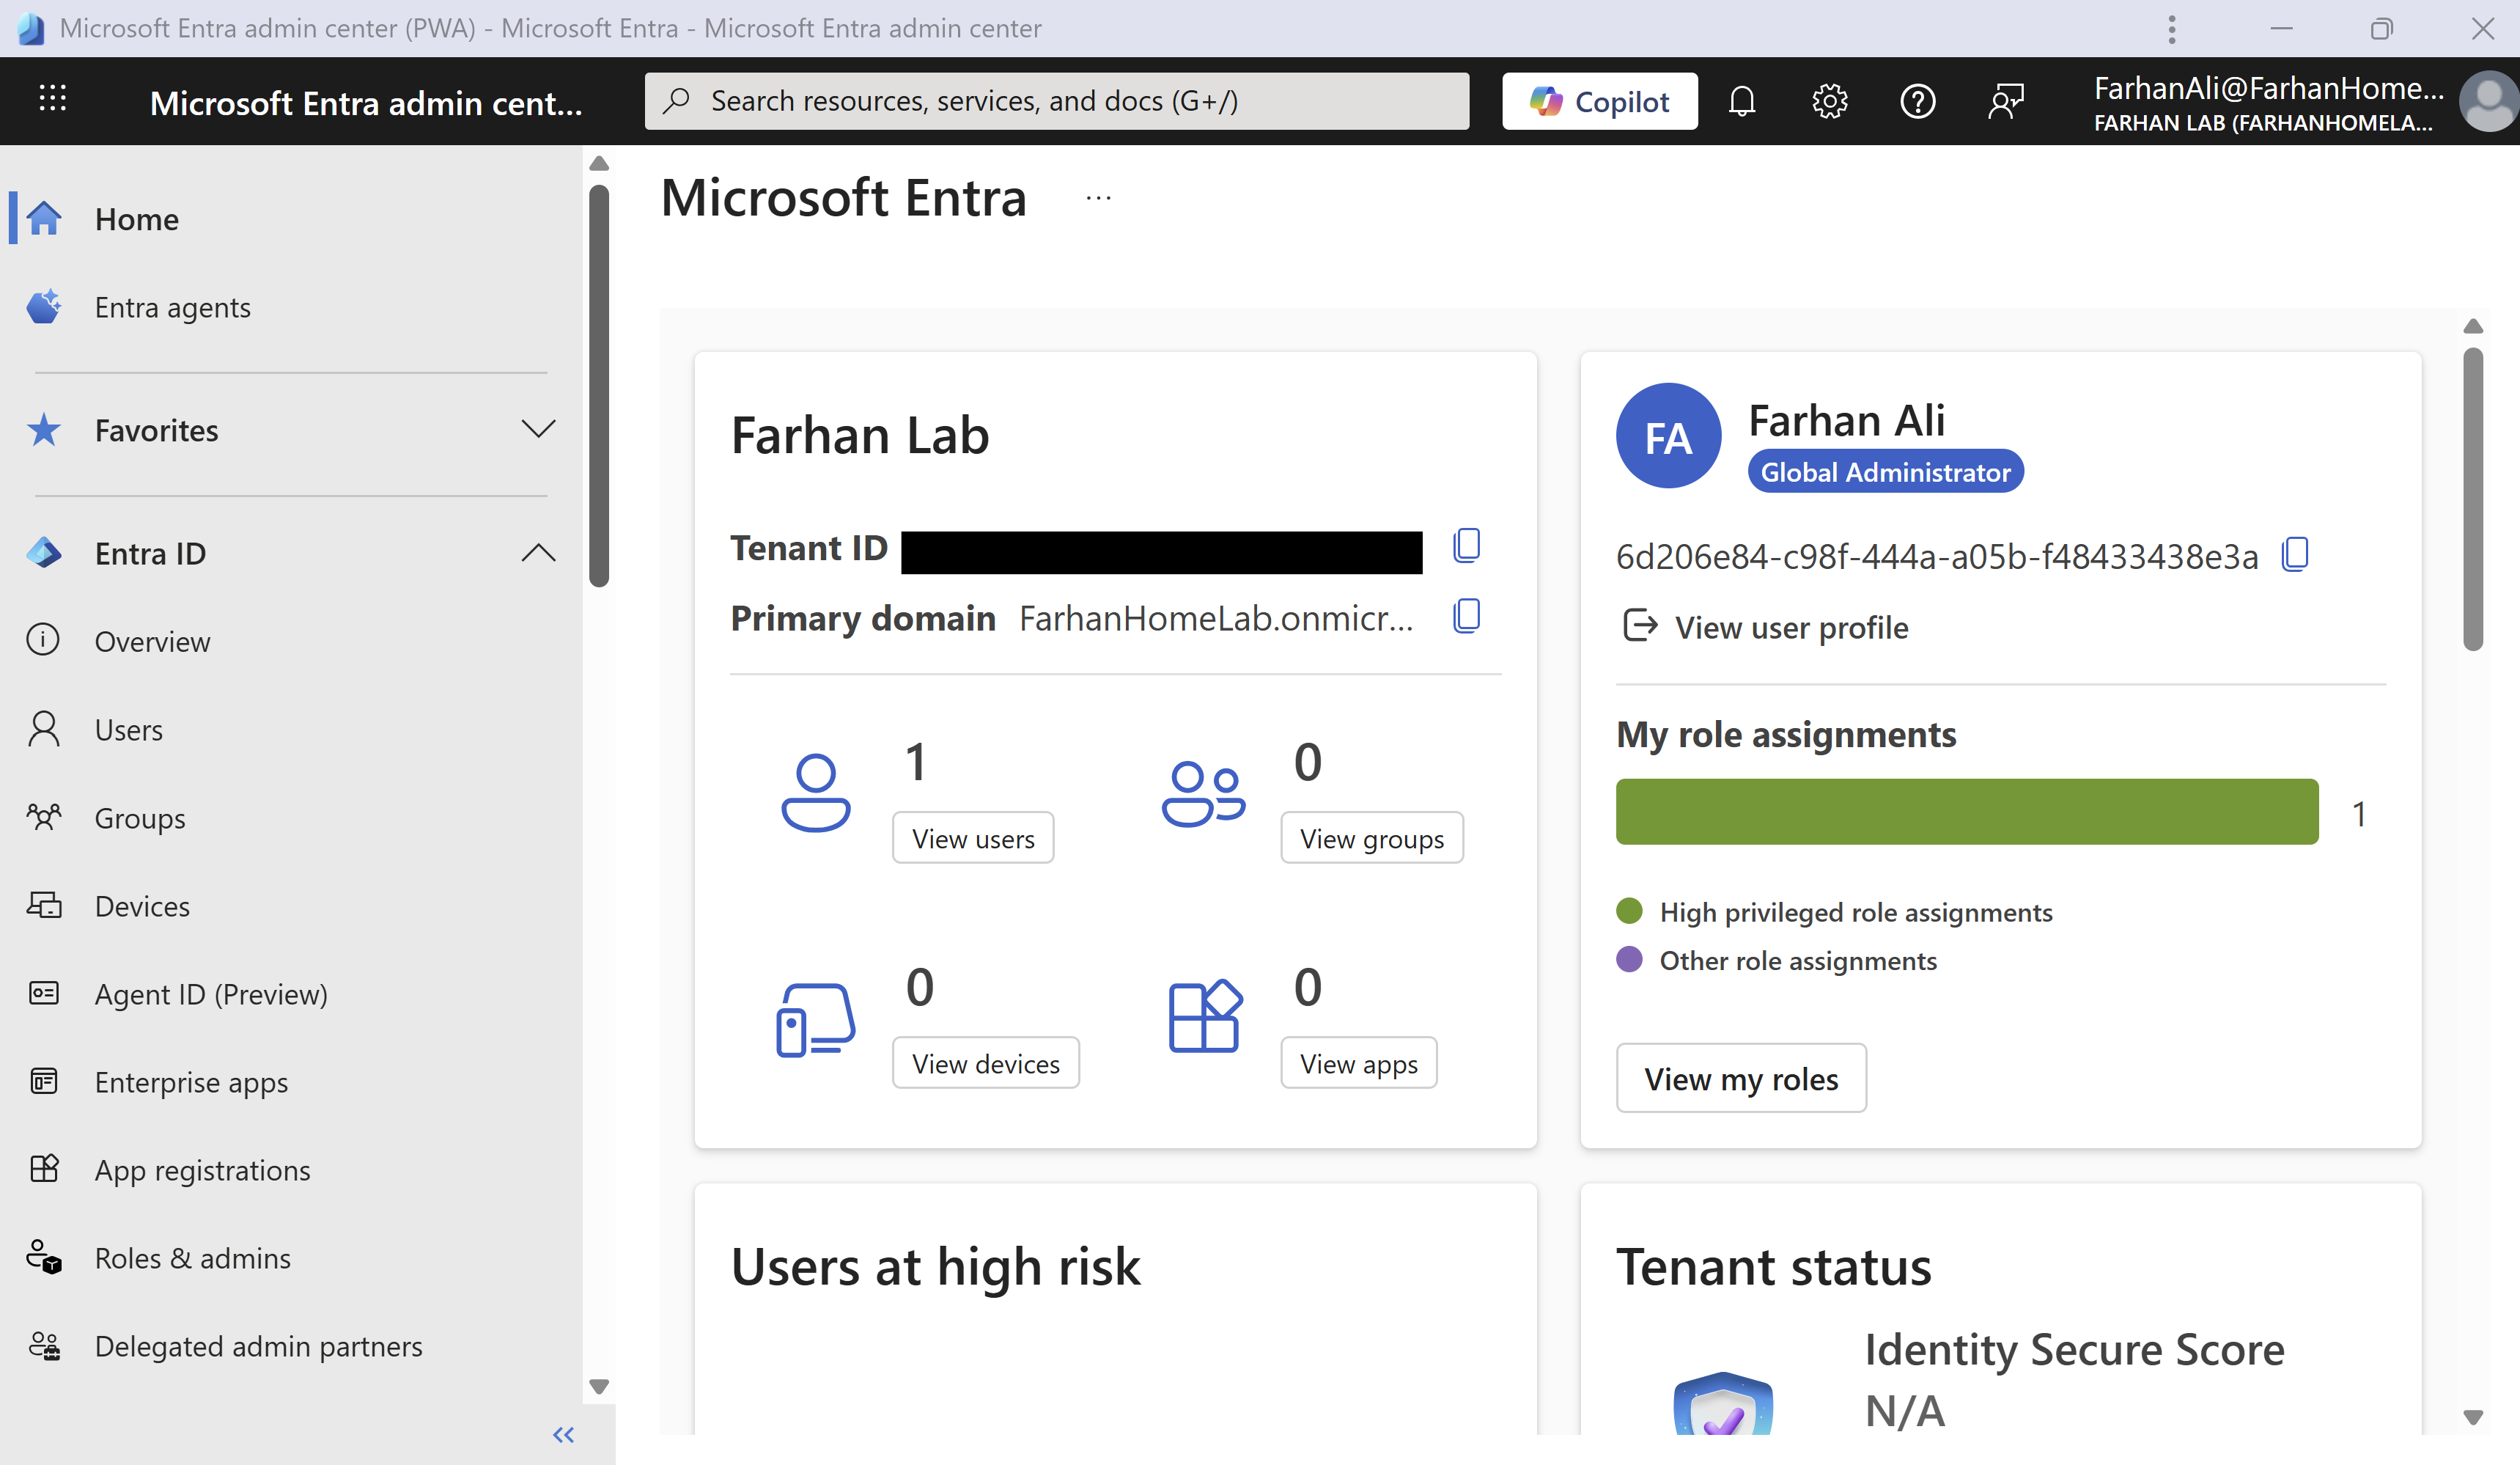
Task: Open the notifications bell icon
Action: 1741,101
